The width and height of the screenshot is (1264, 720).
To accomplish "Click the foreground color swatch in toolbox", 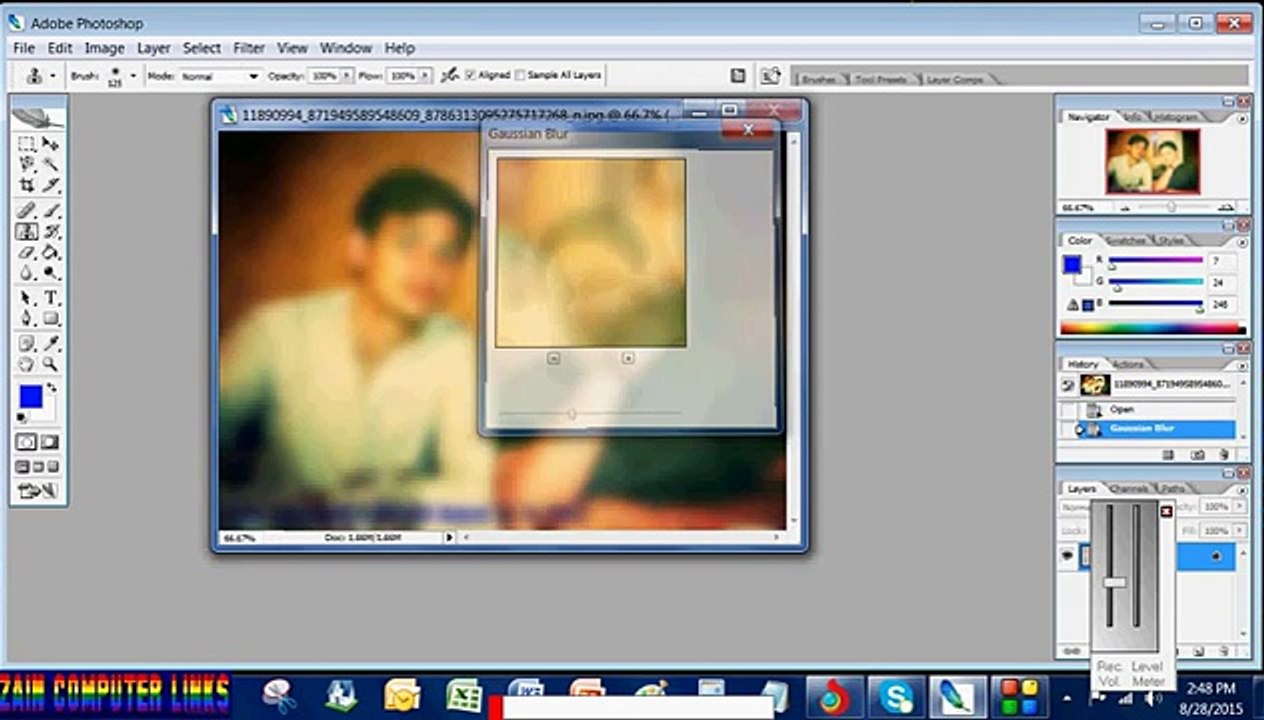I will [x=30, y=396].
